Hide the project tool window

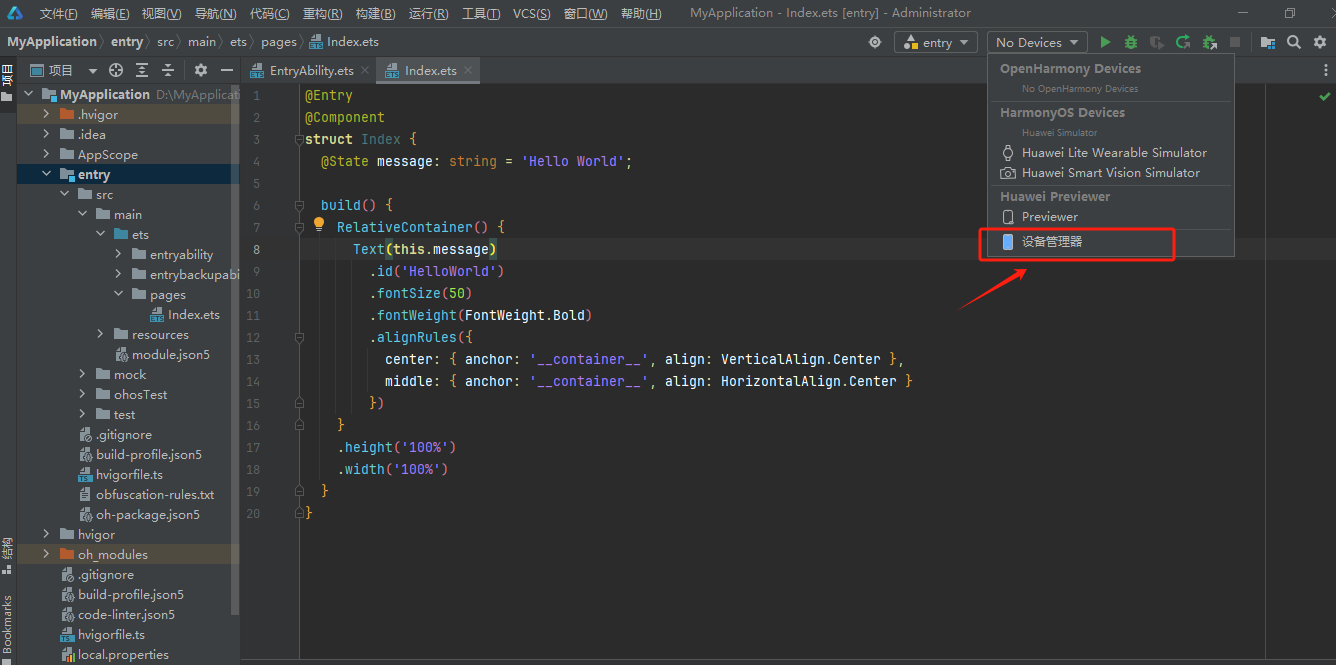click(x=227, y=70)
